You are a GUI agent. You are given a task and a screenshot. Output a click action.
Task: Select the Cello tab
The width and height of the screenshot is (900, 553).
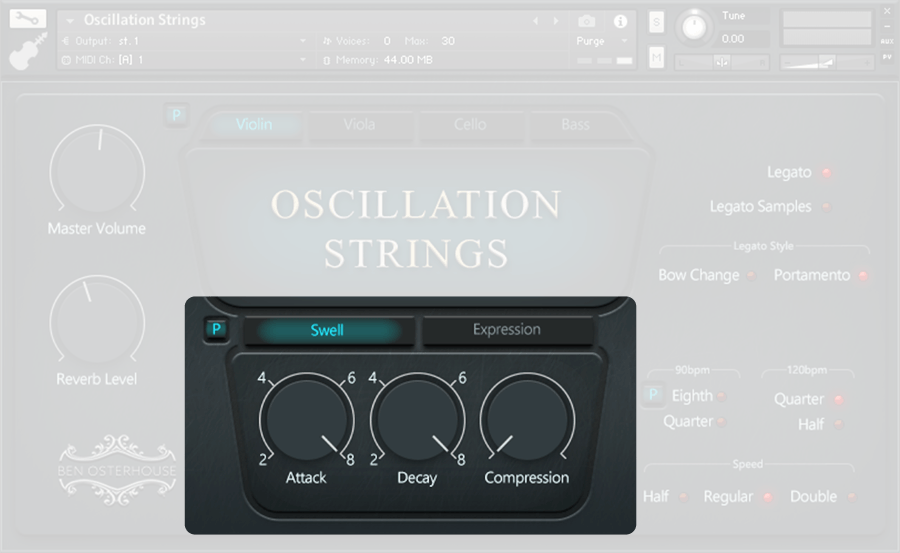[470, 125]
